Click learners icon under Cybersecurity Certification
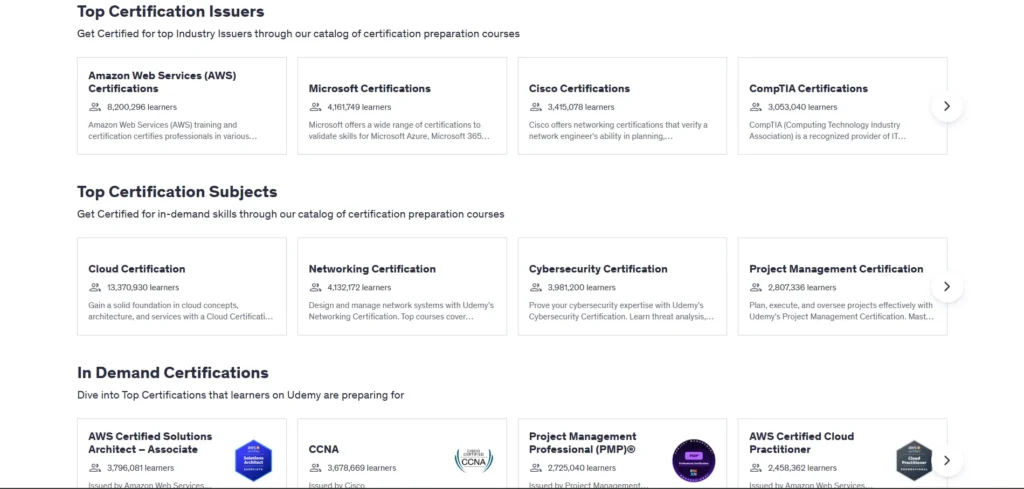The width and height of the screenshot is (1024, 489). tap(536, 287)
